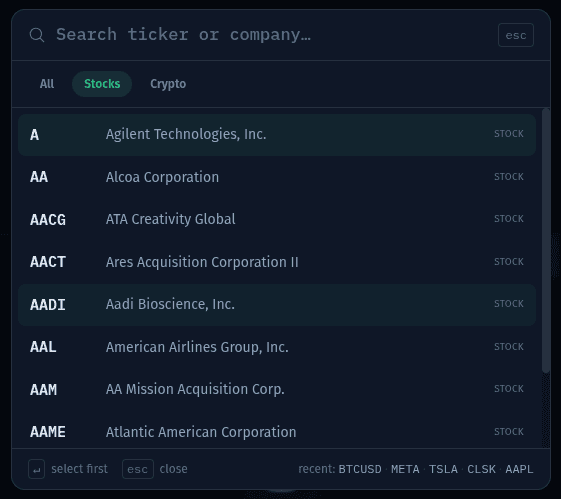
Task: Click the "close" footer label
Action: click(174, 469)
